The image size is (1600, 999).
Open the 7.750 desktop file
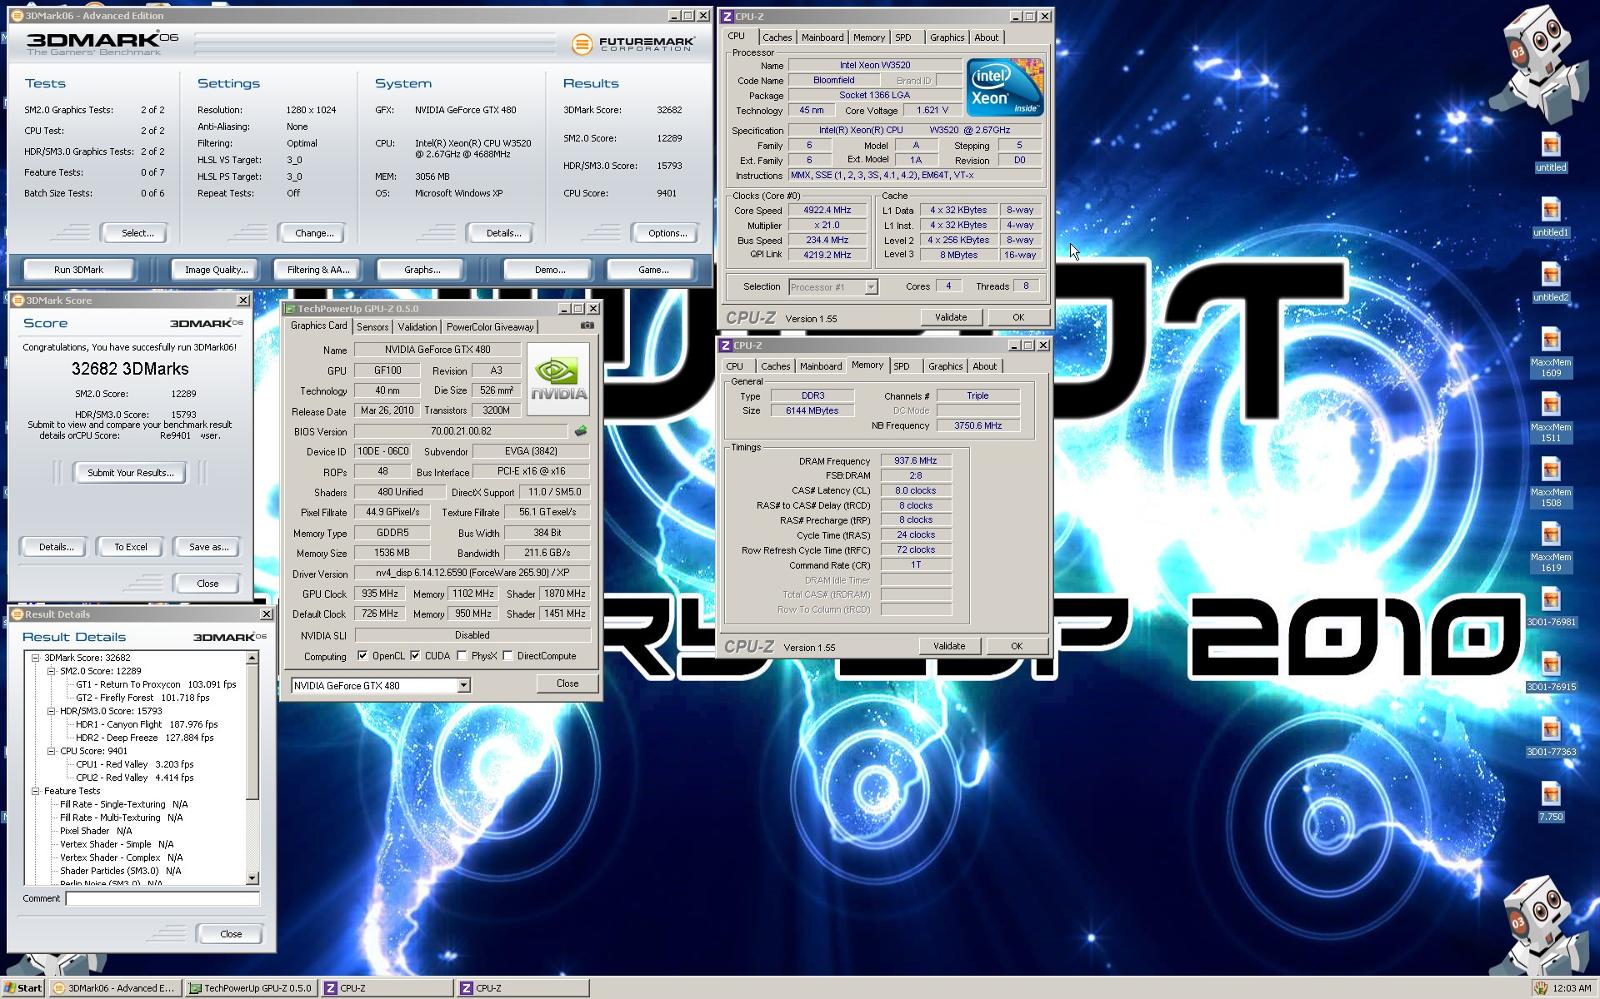point(1551,802)
